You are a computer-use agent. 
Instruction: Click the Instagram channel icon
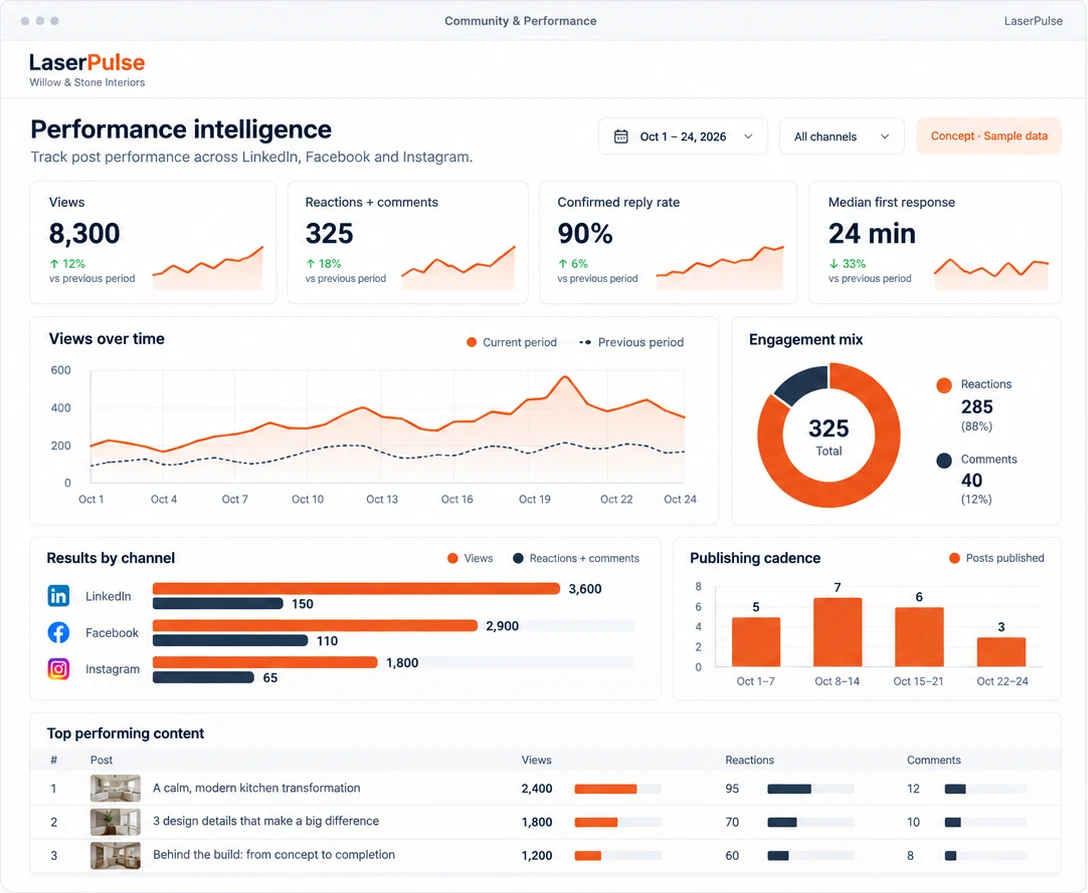click(58, 669)
